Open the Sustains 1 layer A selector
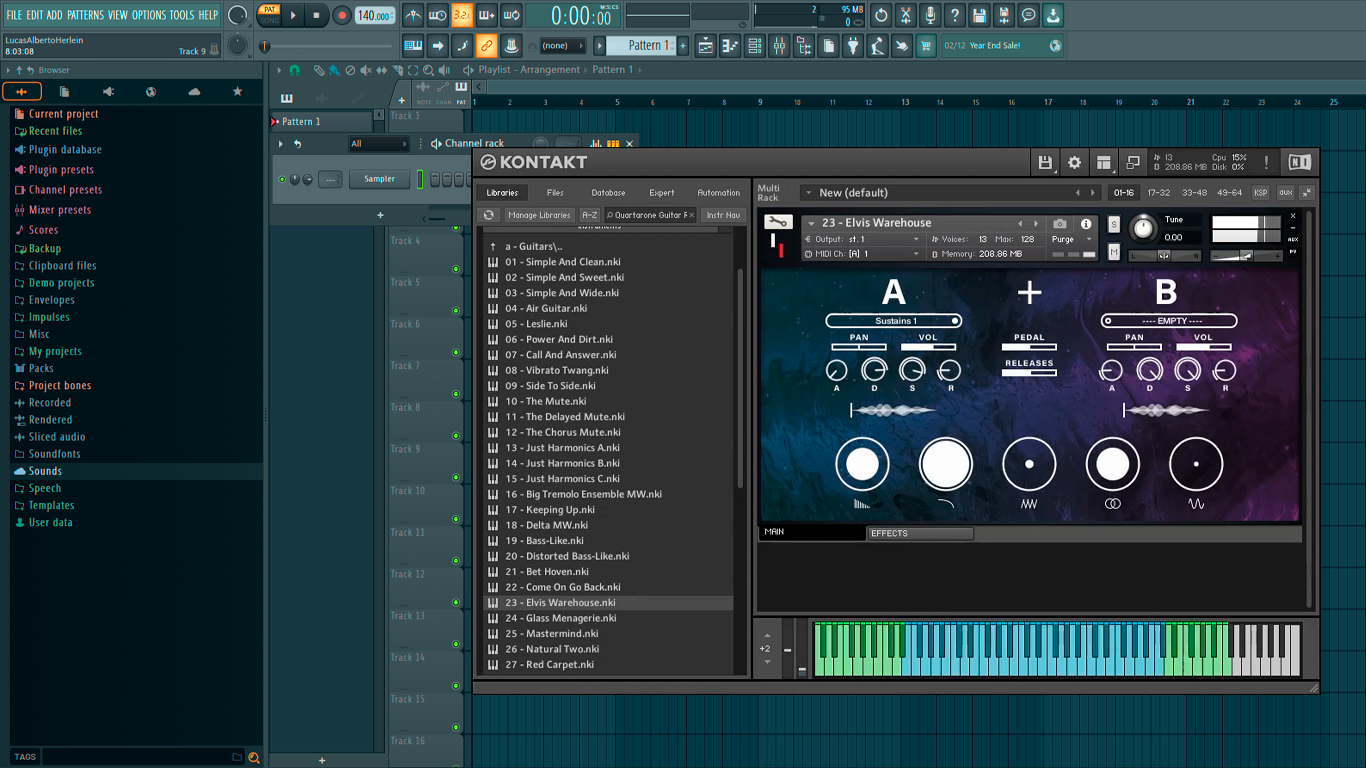This screenshot has height=768, width=1366. pyautogui.click(x=894, y=321)
